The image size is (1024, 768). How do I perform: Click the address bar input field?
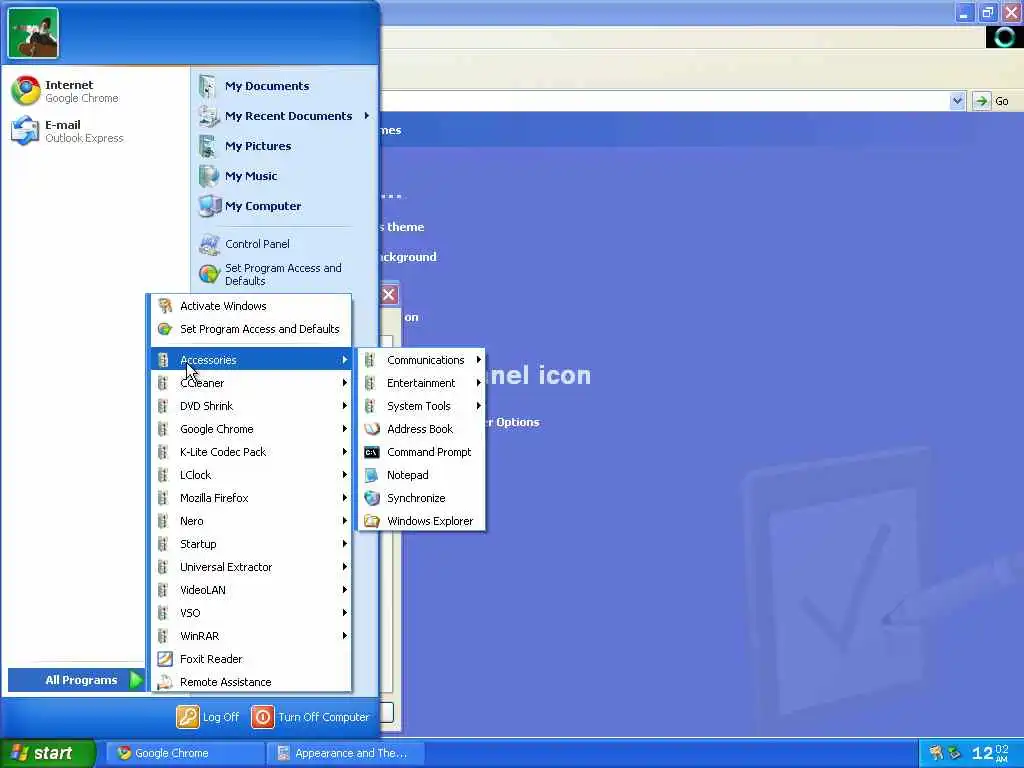pyautogui.click(x=665, y=101)
